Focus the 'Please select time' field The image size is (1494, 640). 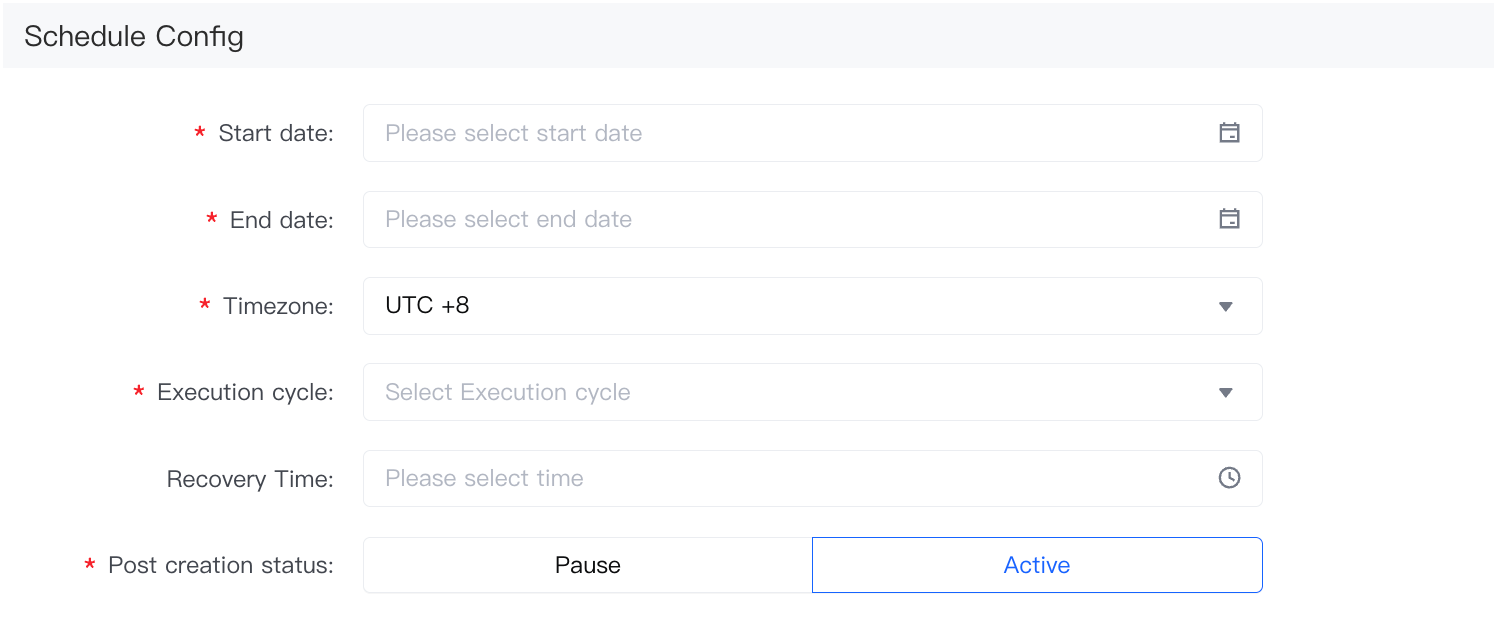[x=484, y=478]
